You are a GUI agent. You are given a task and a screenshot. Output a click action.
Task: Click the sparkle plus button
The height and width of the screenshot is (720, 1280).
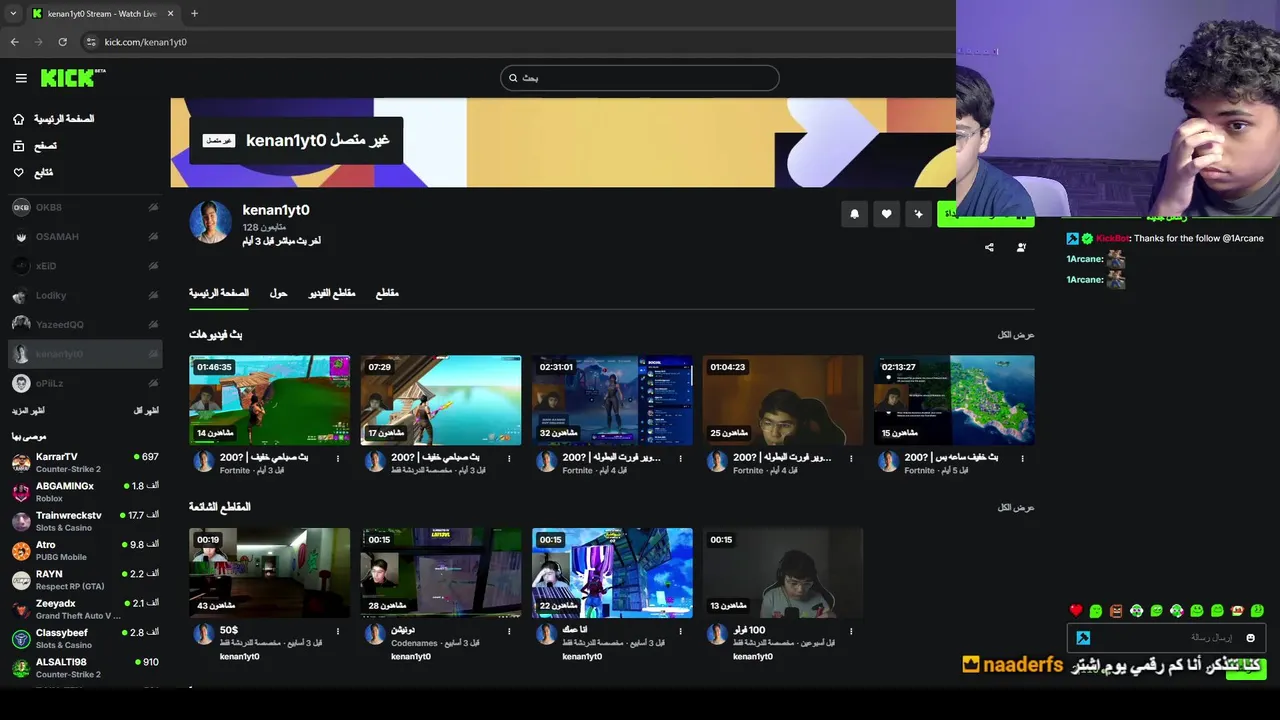tap(918, 214)
